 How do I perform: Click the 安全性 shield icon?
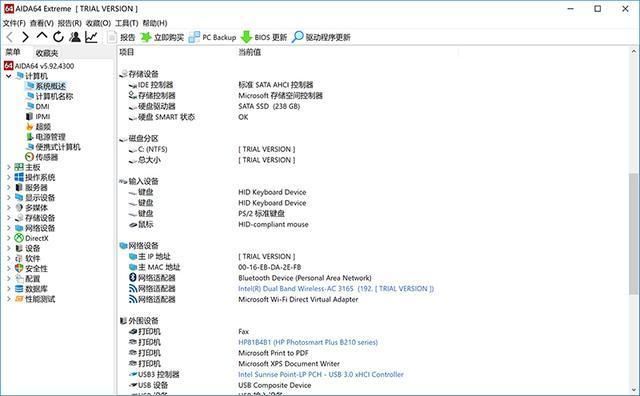(x=19, y=268)
